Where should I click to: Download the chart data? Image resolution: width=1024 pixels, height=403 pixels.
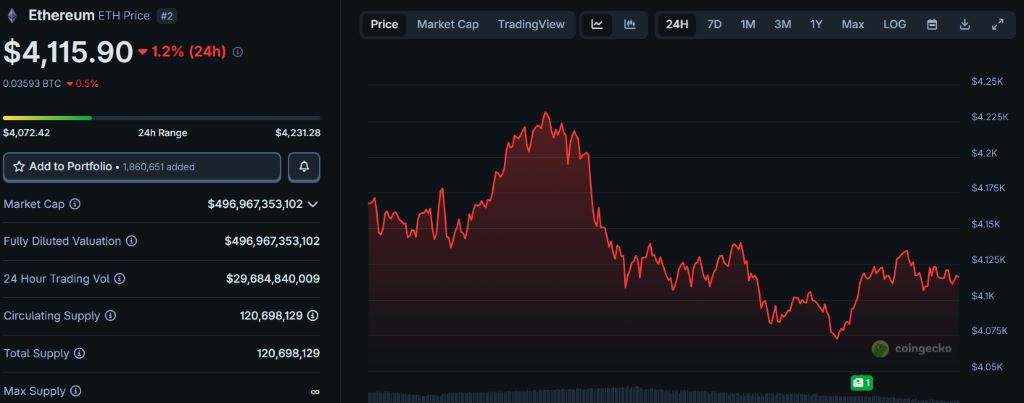tap(964, 24)
